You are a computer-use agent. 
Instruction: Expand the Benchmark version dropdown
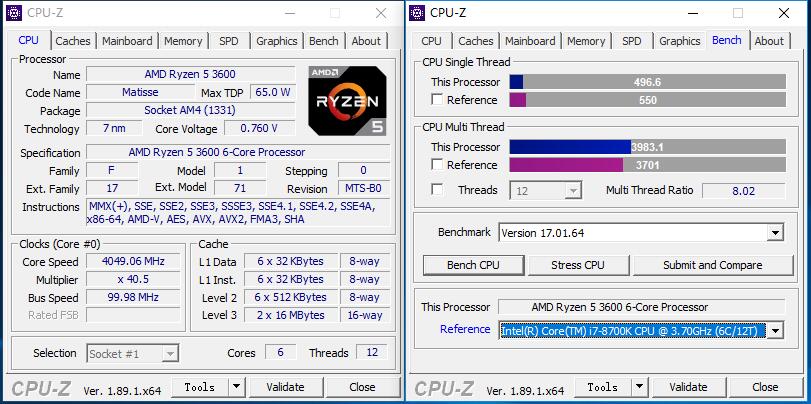[x=775, y=233]
